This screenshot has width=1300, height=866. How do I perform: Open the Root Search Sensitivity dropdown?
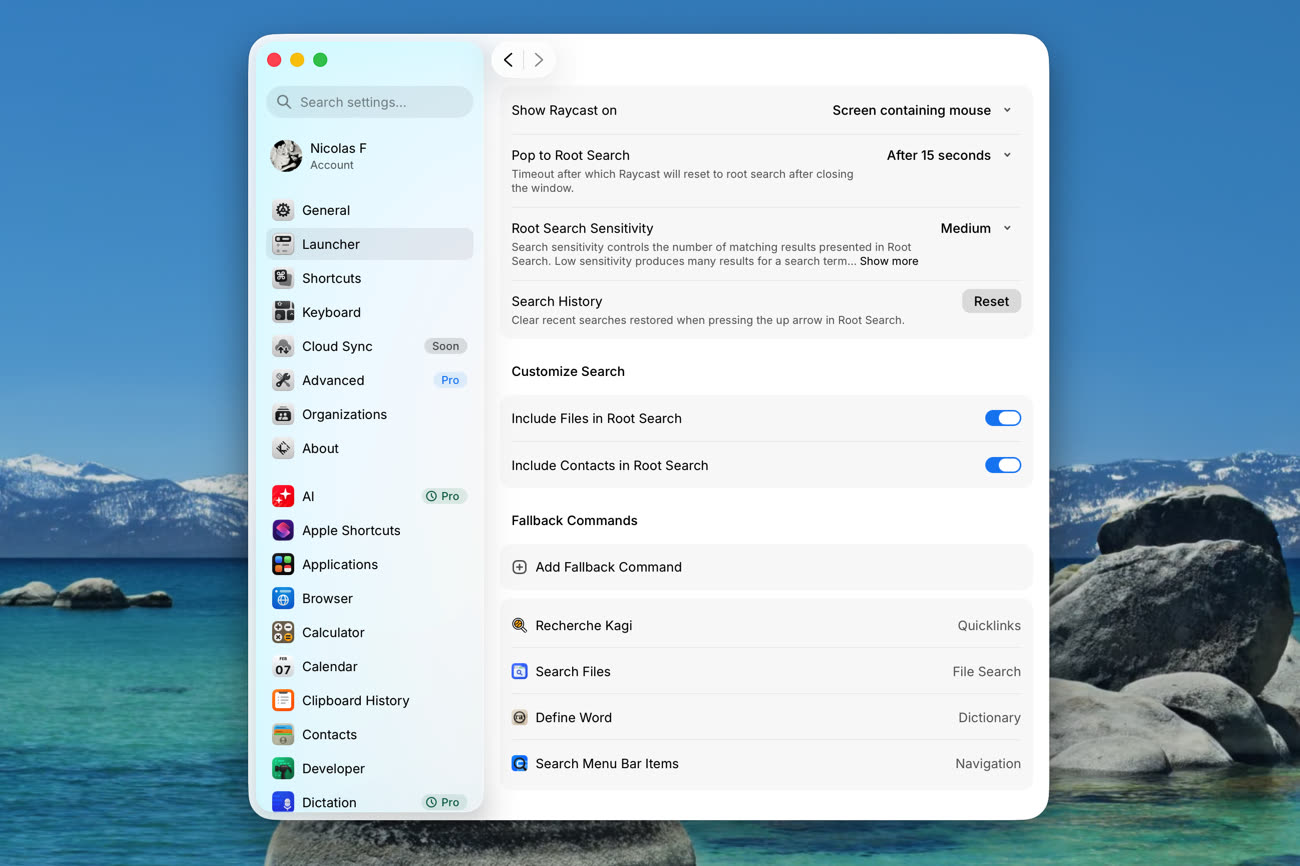pyautogui.click(x=977, y=228)
